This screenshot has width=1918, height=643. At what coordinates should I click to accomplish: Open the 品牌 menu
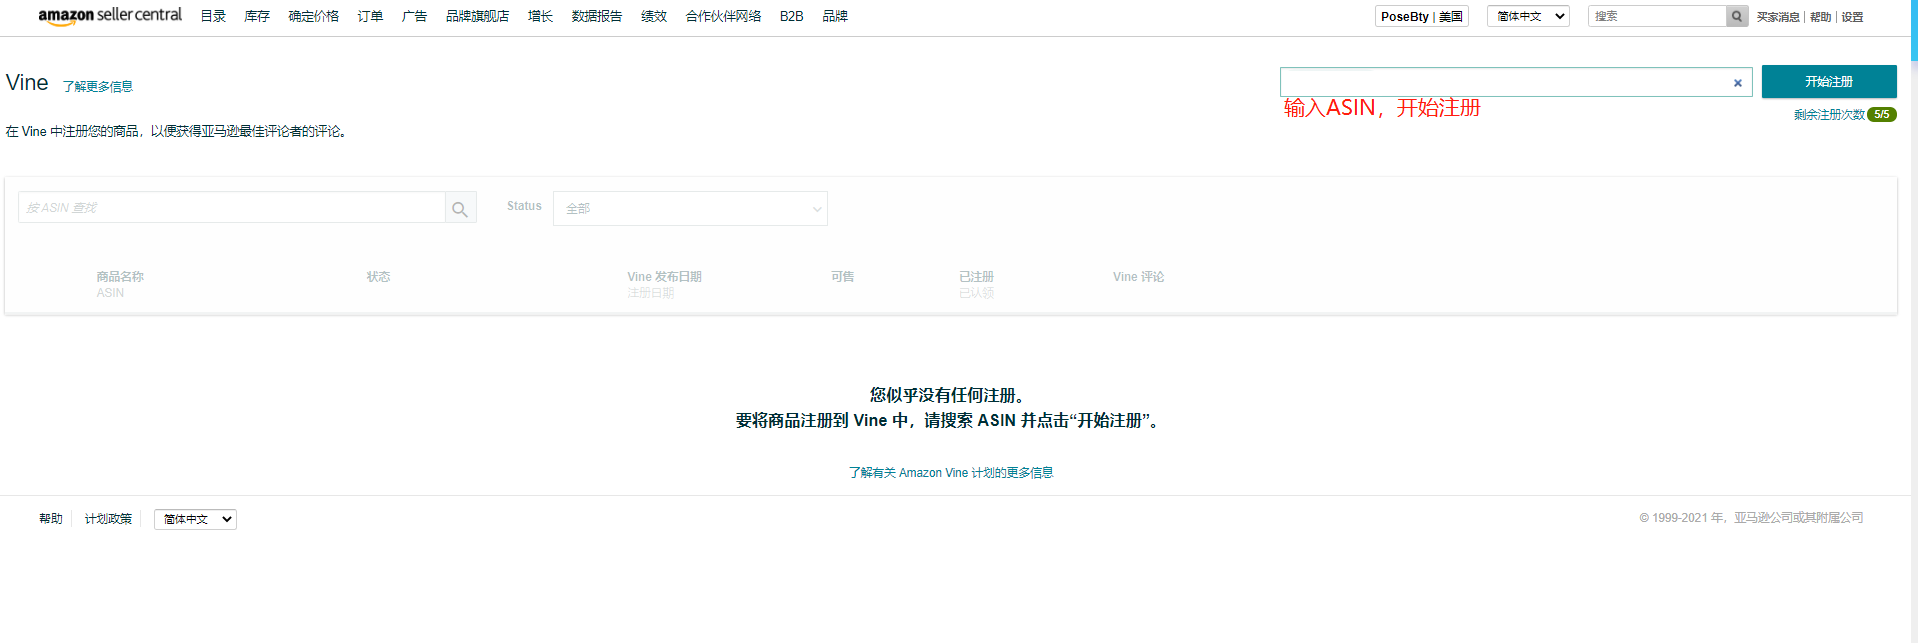click(835, 16)
